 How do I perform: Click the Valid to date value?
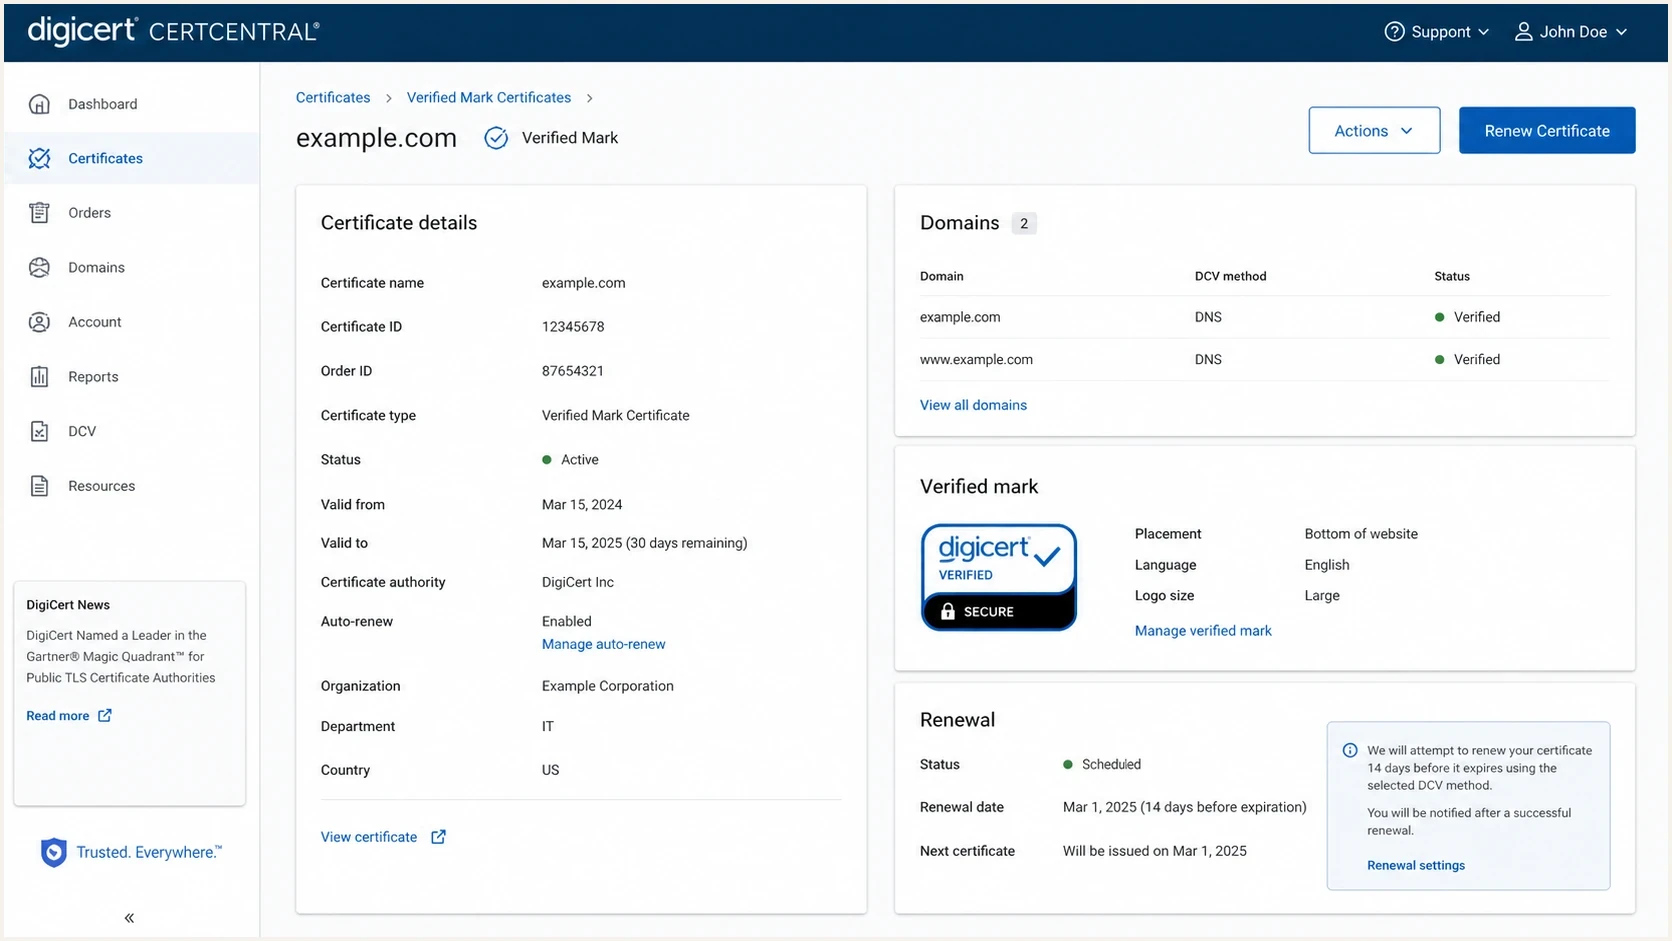[x=645, y=543]
